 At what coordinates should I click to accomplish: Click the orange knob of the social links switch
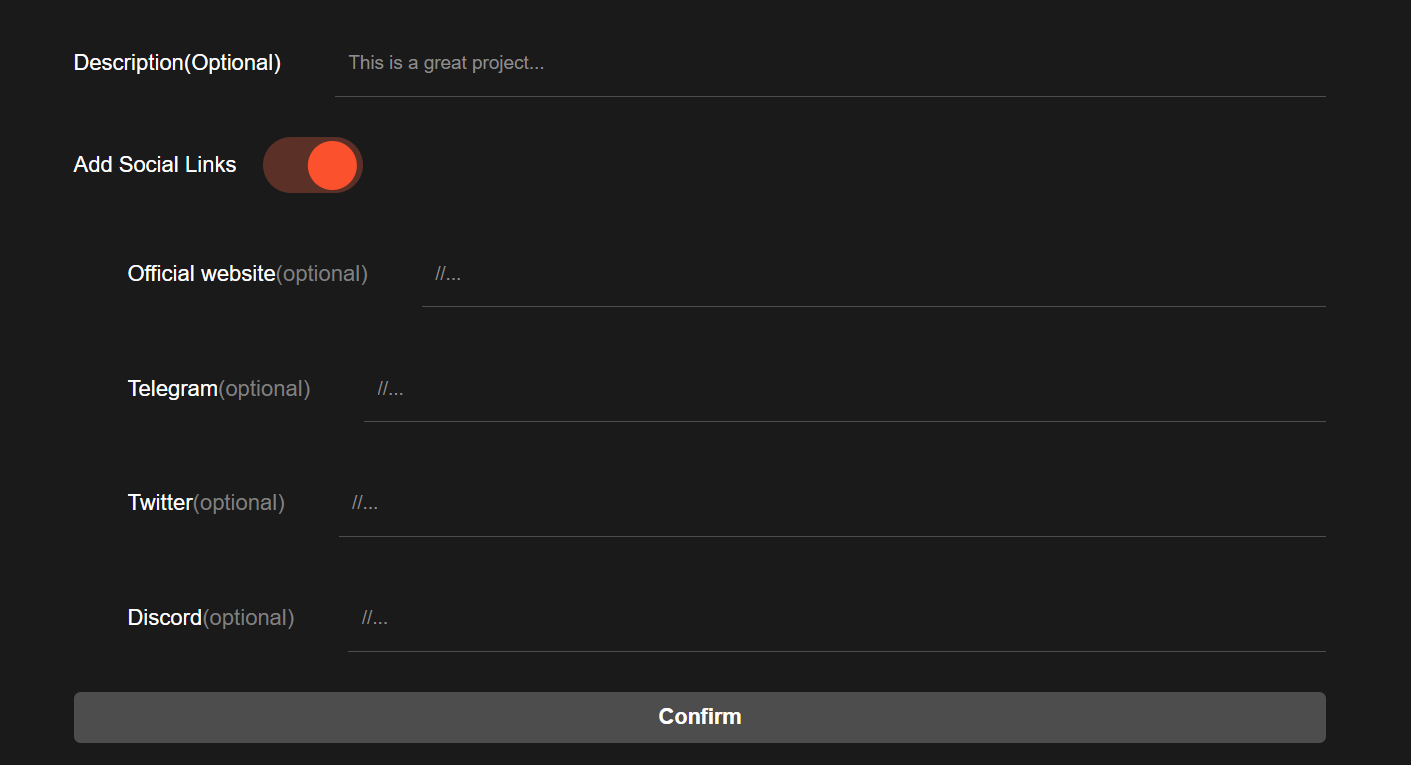332,165
